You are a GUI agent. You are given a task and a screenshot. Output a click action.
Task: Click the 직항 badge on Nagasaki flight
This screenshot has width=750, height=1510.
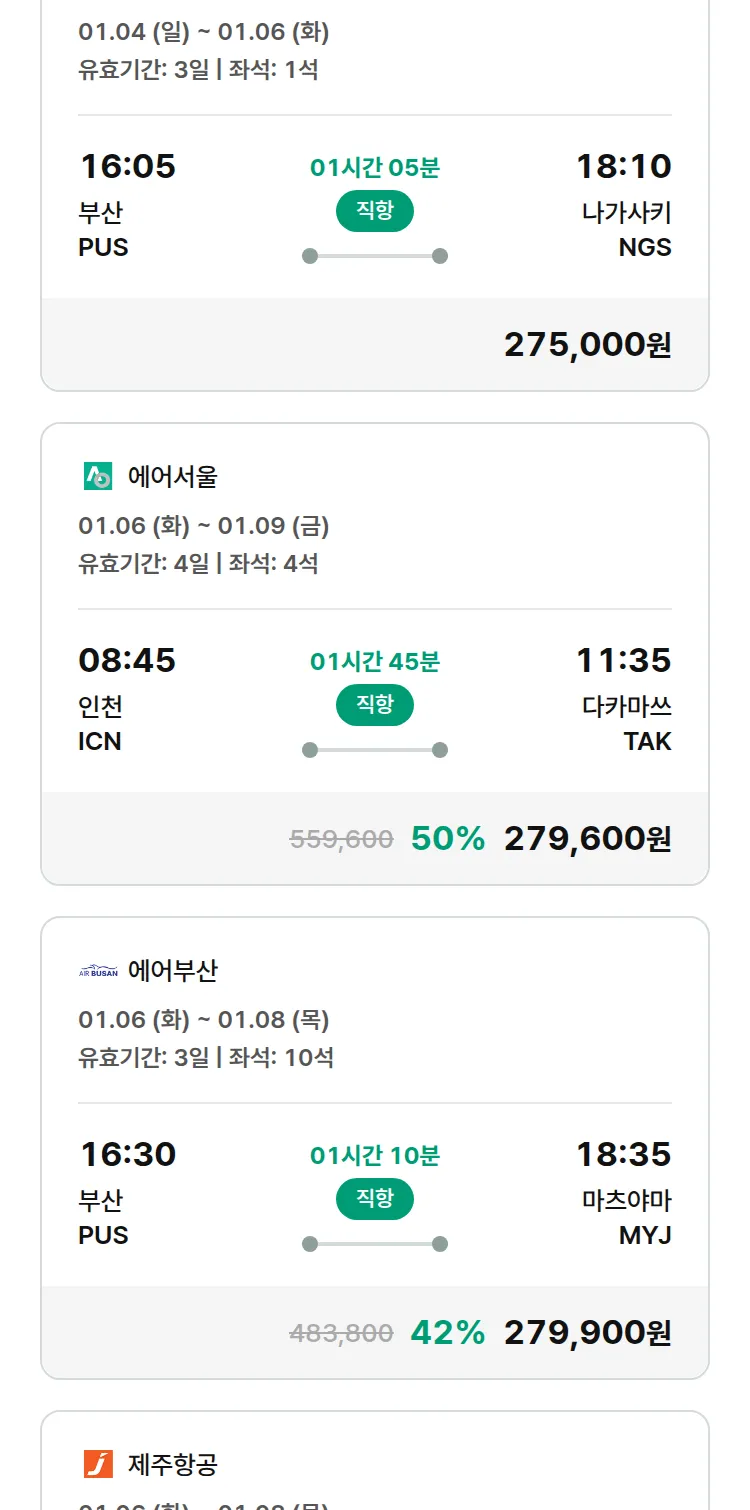point(375,210)
